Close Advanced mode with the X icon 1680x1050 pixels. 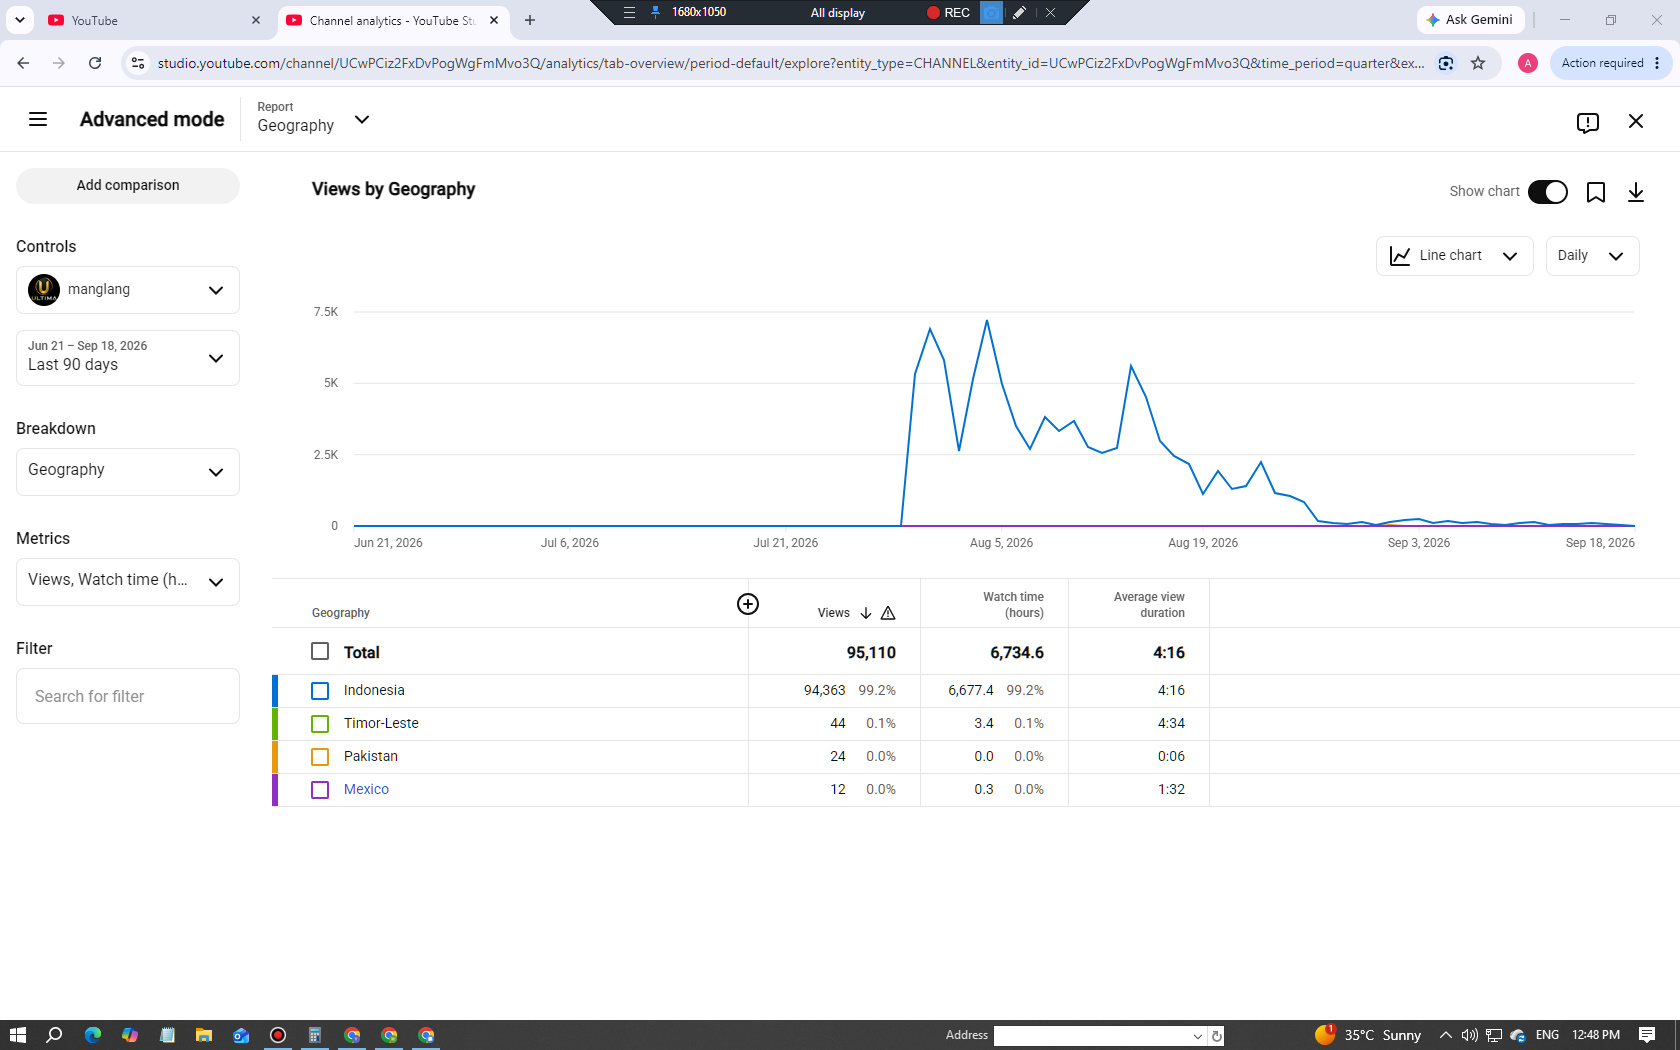[x=1636, y=121]
